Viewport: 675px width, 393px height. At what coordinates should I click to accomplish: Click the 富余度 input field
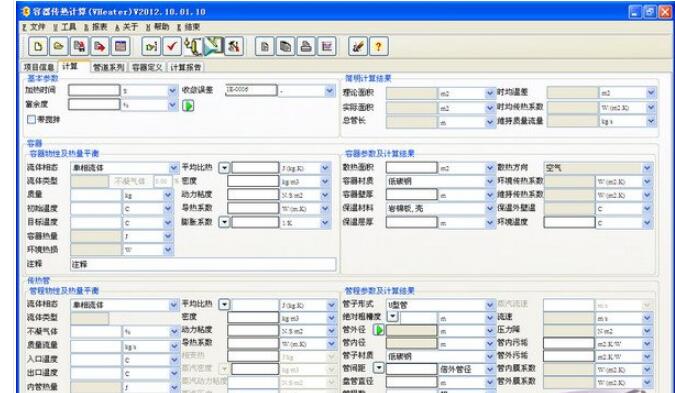coord(94,105)
